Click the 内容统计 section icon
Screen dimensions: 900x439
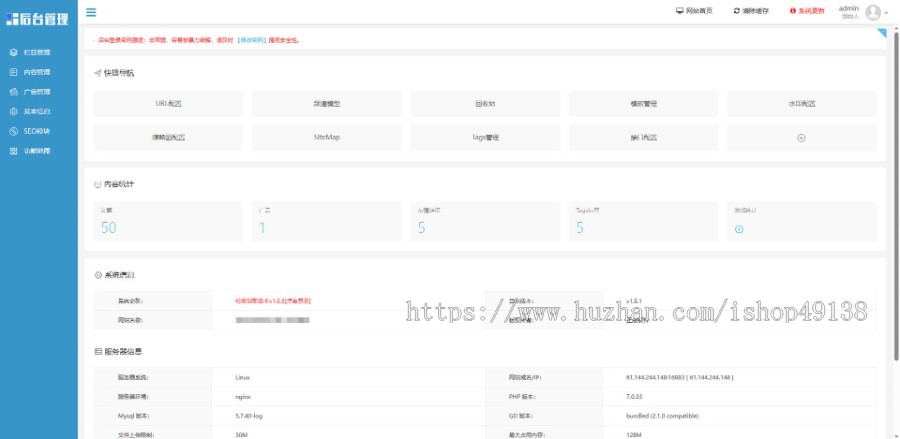98,184
